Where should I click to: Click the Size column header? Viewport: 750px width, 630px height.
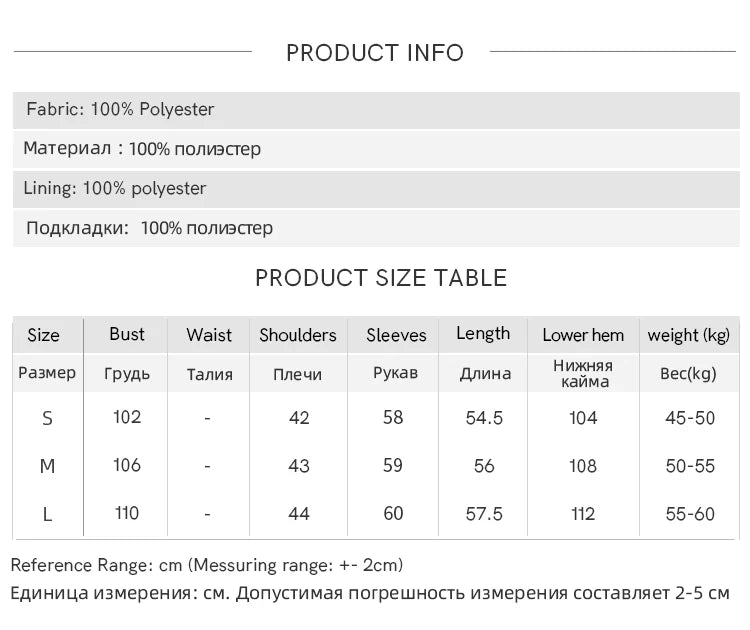[x=43, y=335]
